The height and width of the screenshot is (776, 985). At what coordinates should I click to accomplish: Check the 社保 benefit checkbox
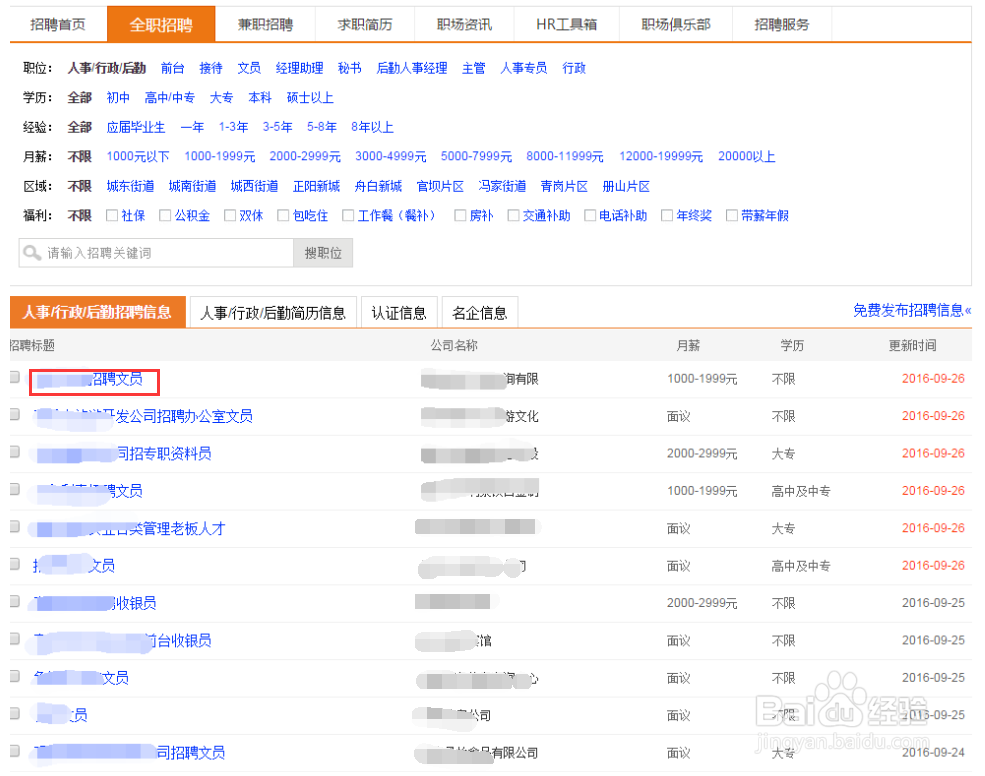[x=112, y=216]
